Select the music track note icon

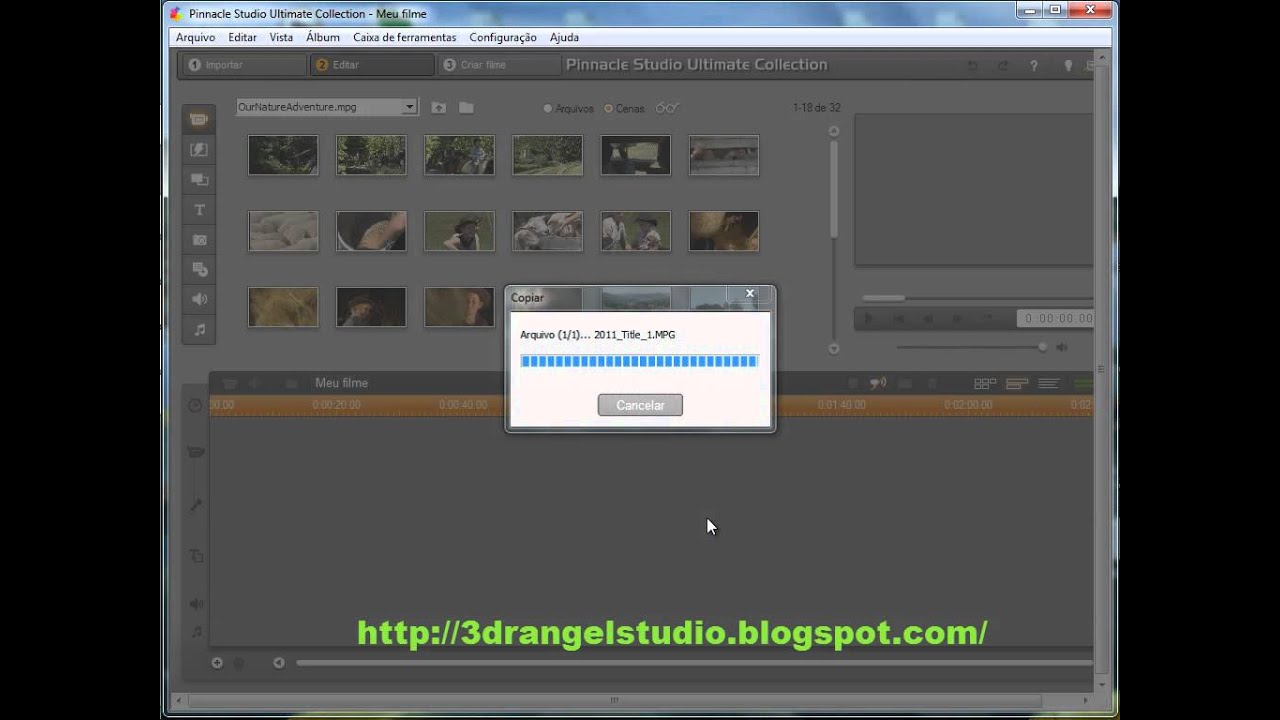click(196, 632)
